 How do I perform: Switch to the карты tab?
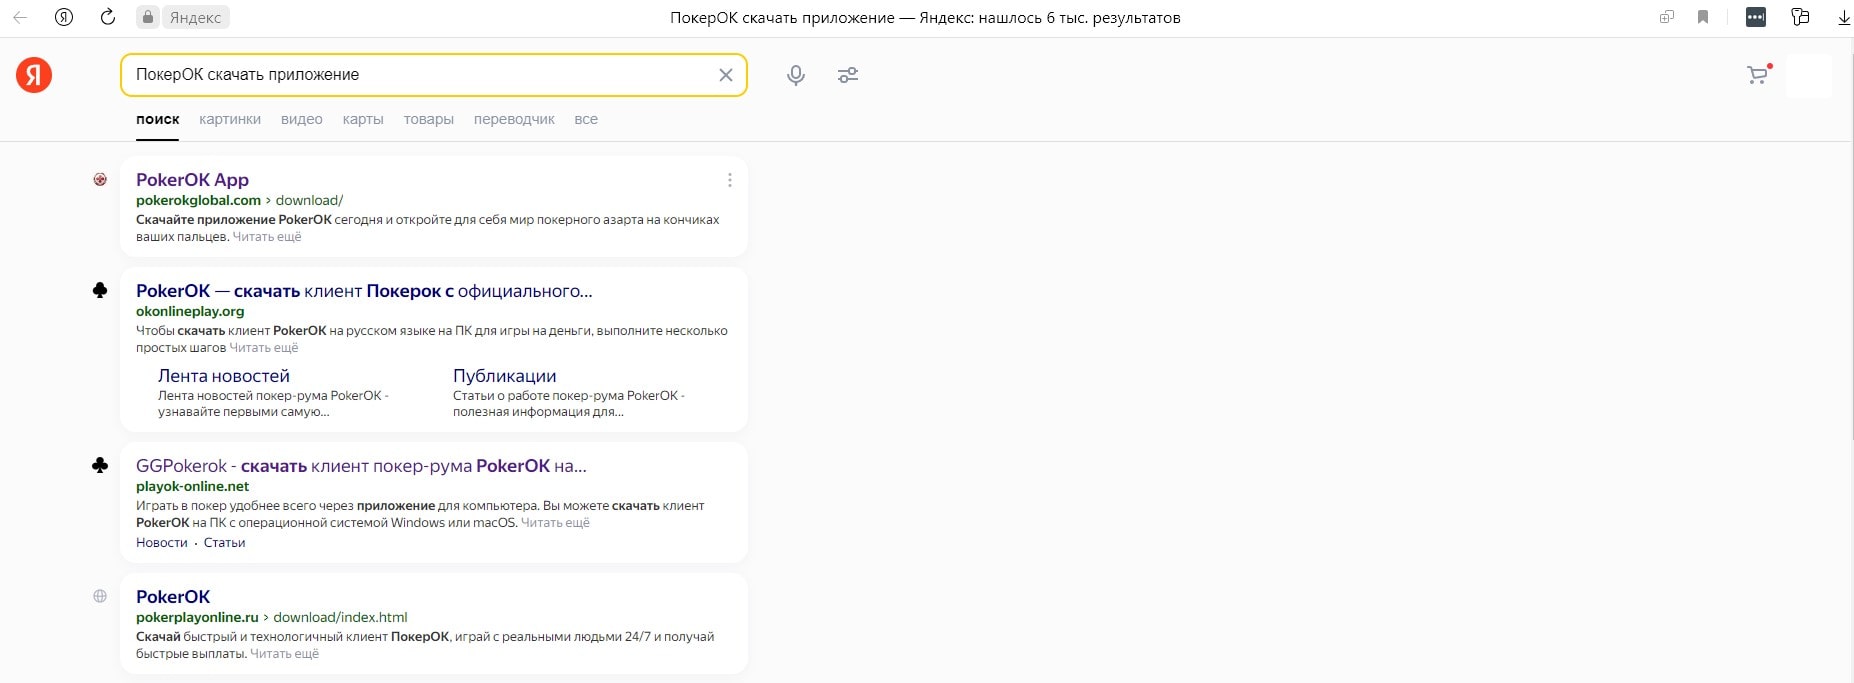363,119
